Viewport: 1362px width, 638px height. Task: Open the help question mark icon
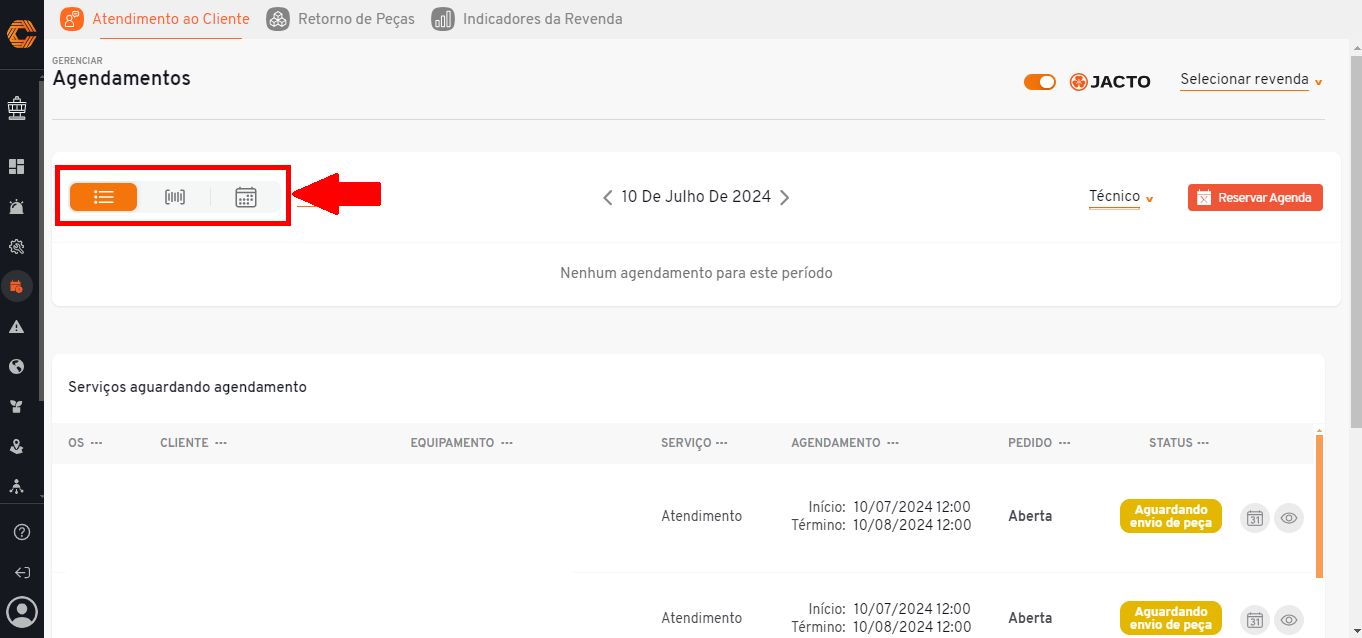click(21, 532)
